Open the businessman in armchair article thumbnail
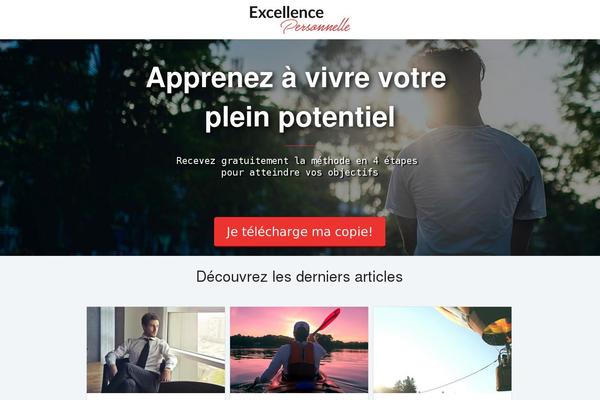Viewport: 600px width, 400px height. (156, 349)
